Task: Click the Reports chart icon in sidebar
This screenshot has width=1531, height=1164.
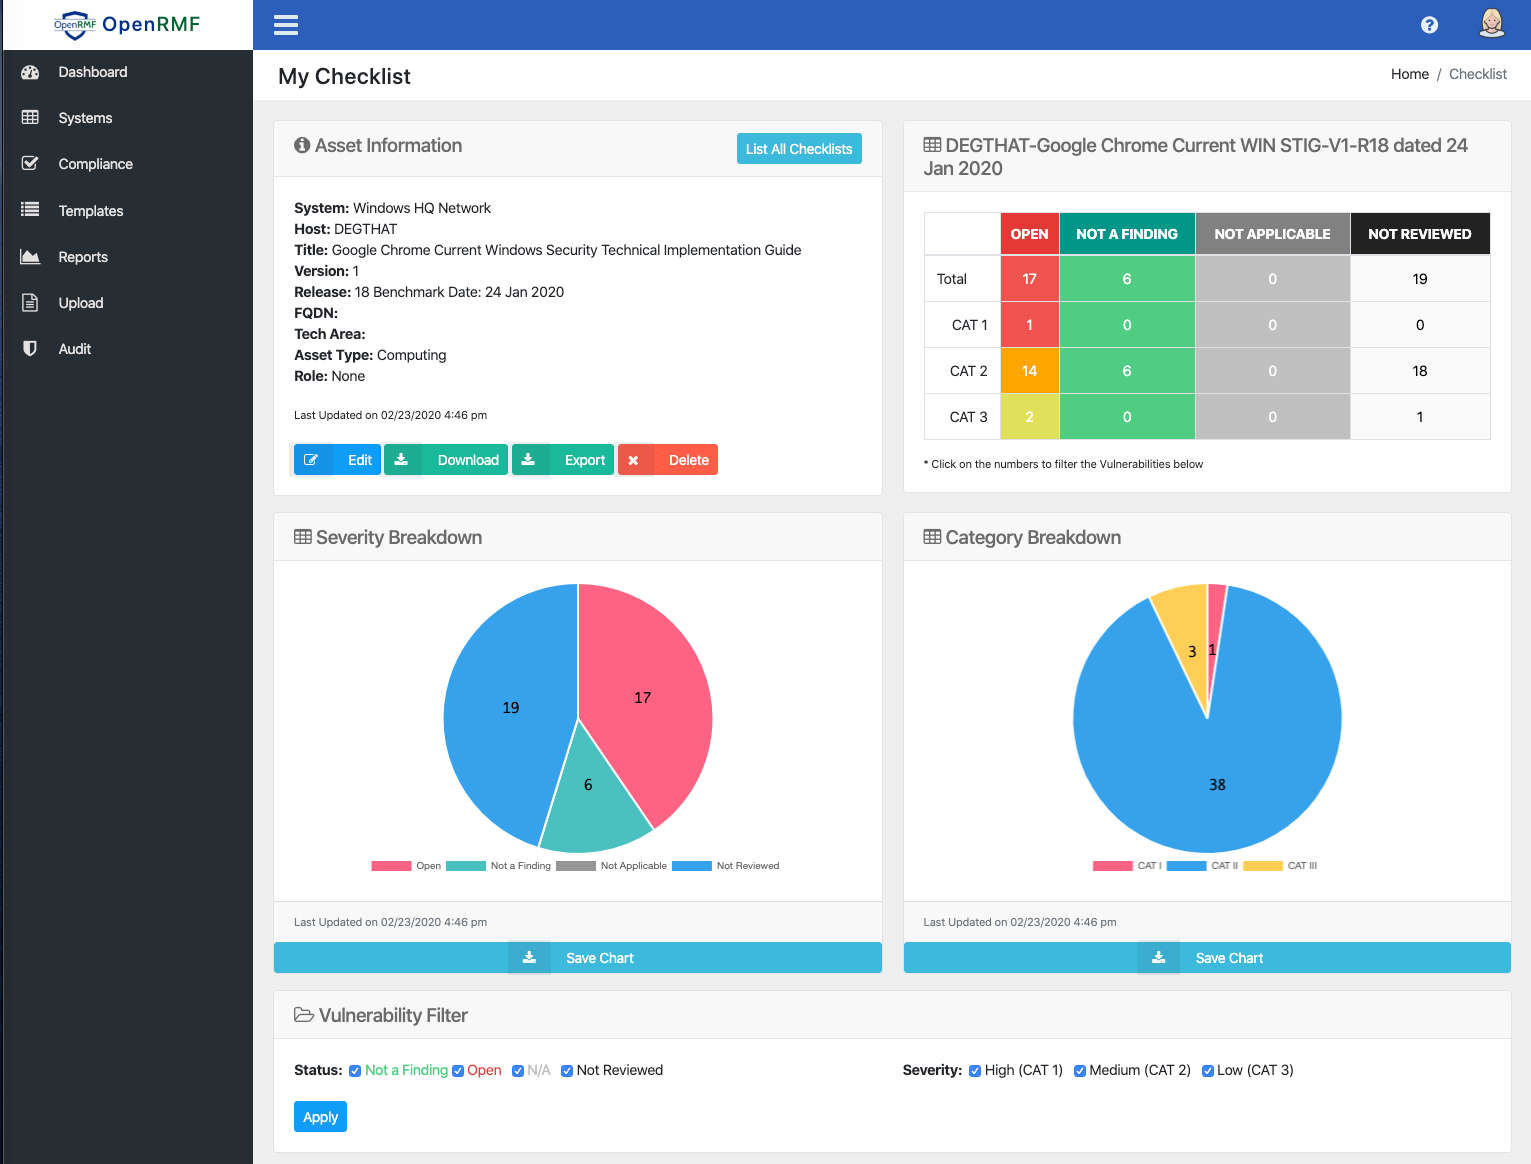Action: coord(30,257)
